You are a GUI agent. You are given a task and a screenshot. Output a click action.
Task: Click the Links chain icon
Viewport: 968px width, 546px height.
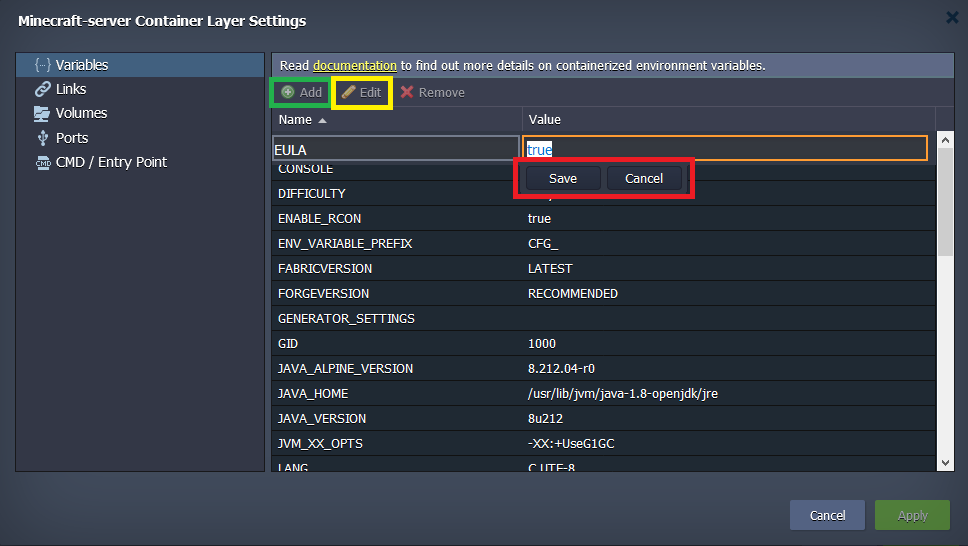pyautogui.click(x=42, y=89)
